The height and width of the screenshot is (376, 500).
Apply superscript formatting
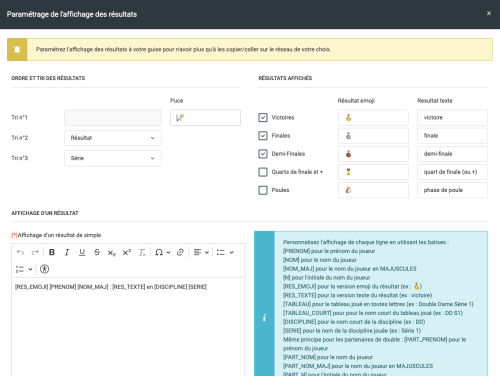click(127, 252)
